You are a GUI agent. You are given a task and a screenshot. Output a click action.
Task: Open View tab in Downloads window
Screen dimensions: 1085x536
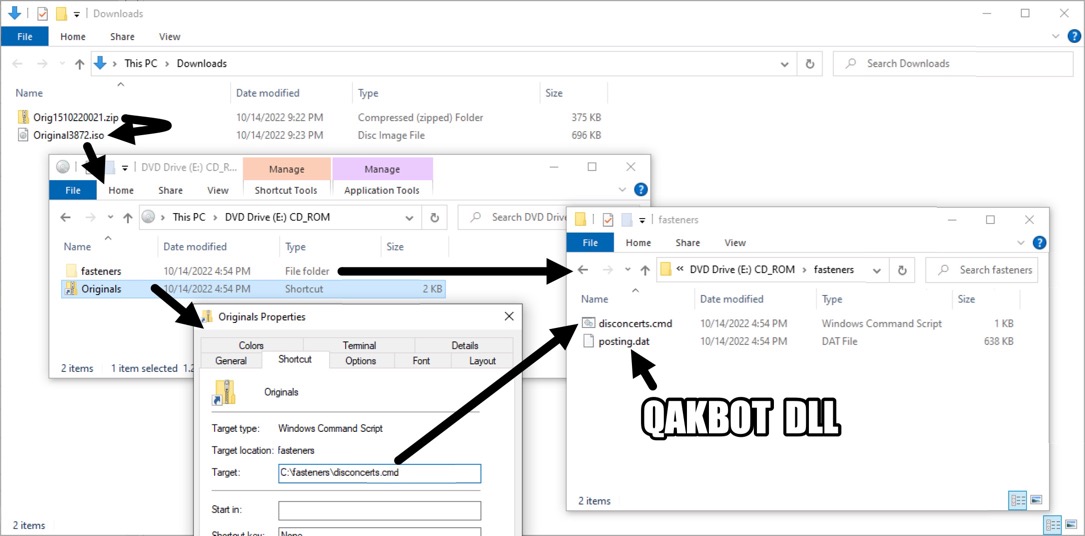pyautogui.click(x=170, y=37)
